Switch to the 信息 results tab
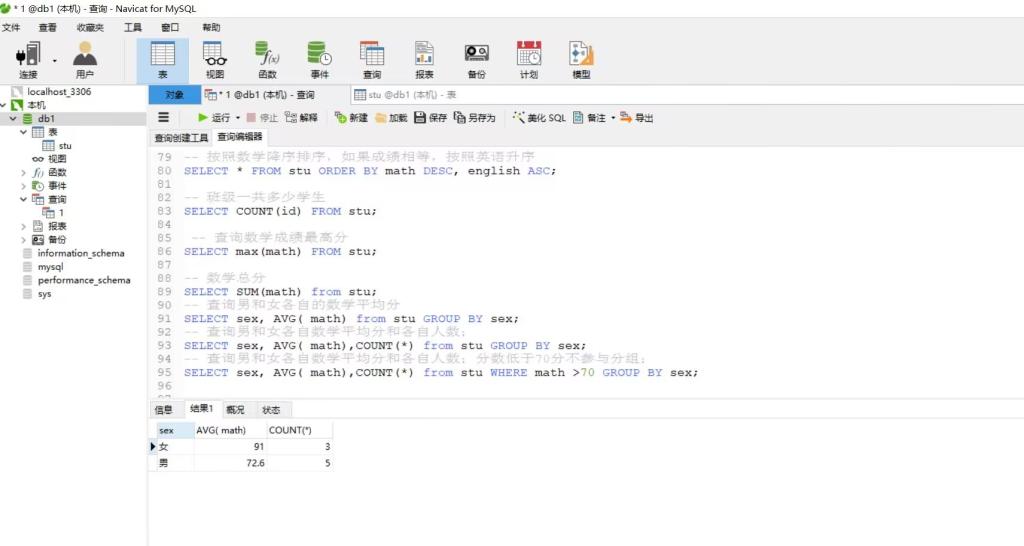This screenshot has width=1024, height=546. click(163, 410)
